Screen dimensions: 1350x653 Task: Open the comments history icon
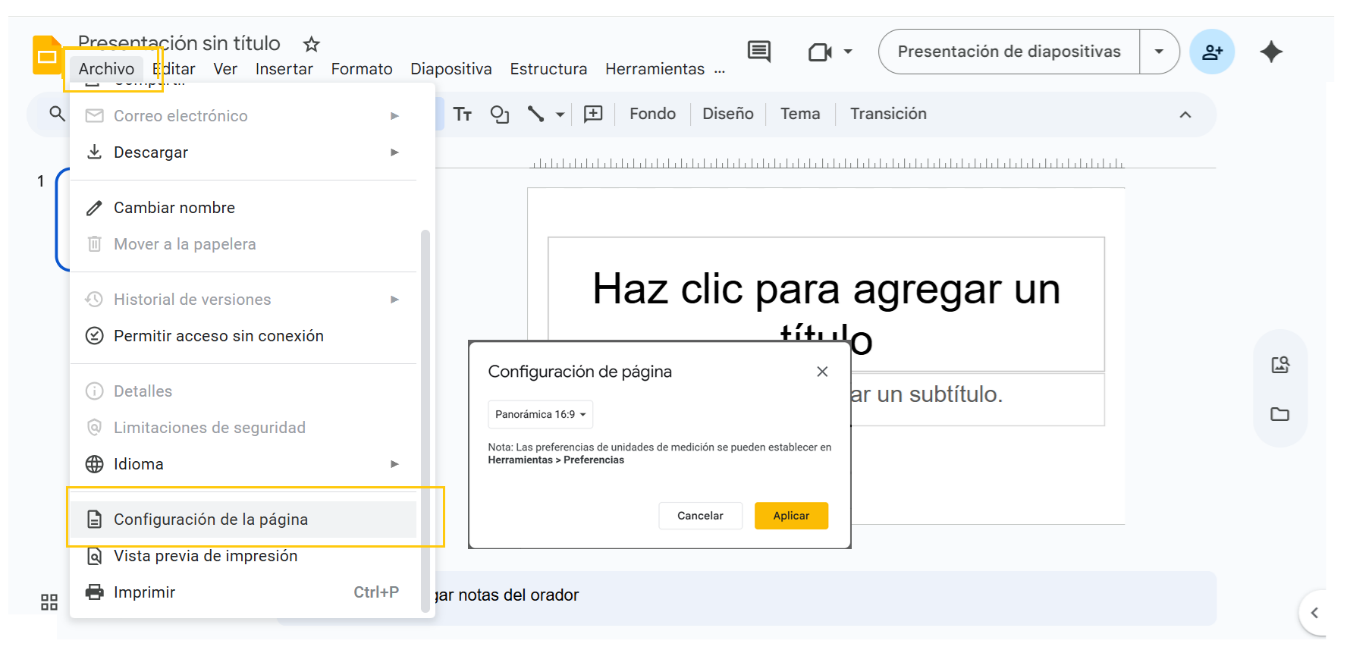759,52
